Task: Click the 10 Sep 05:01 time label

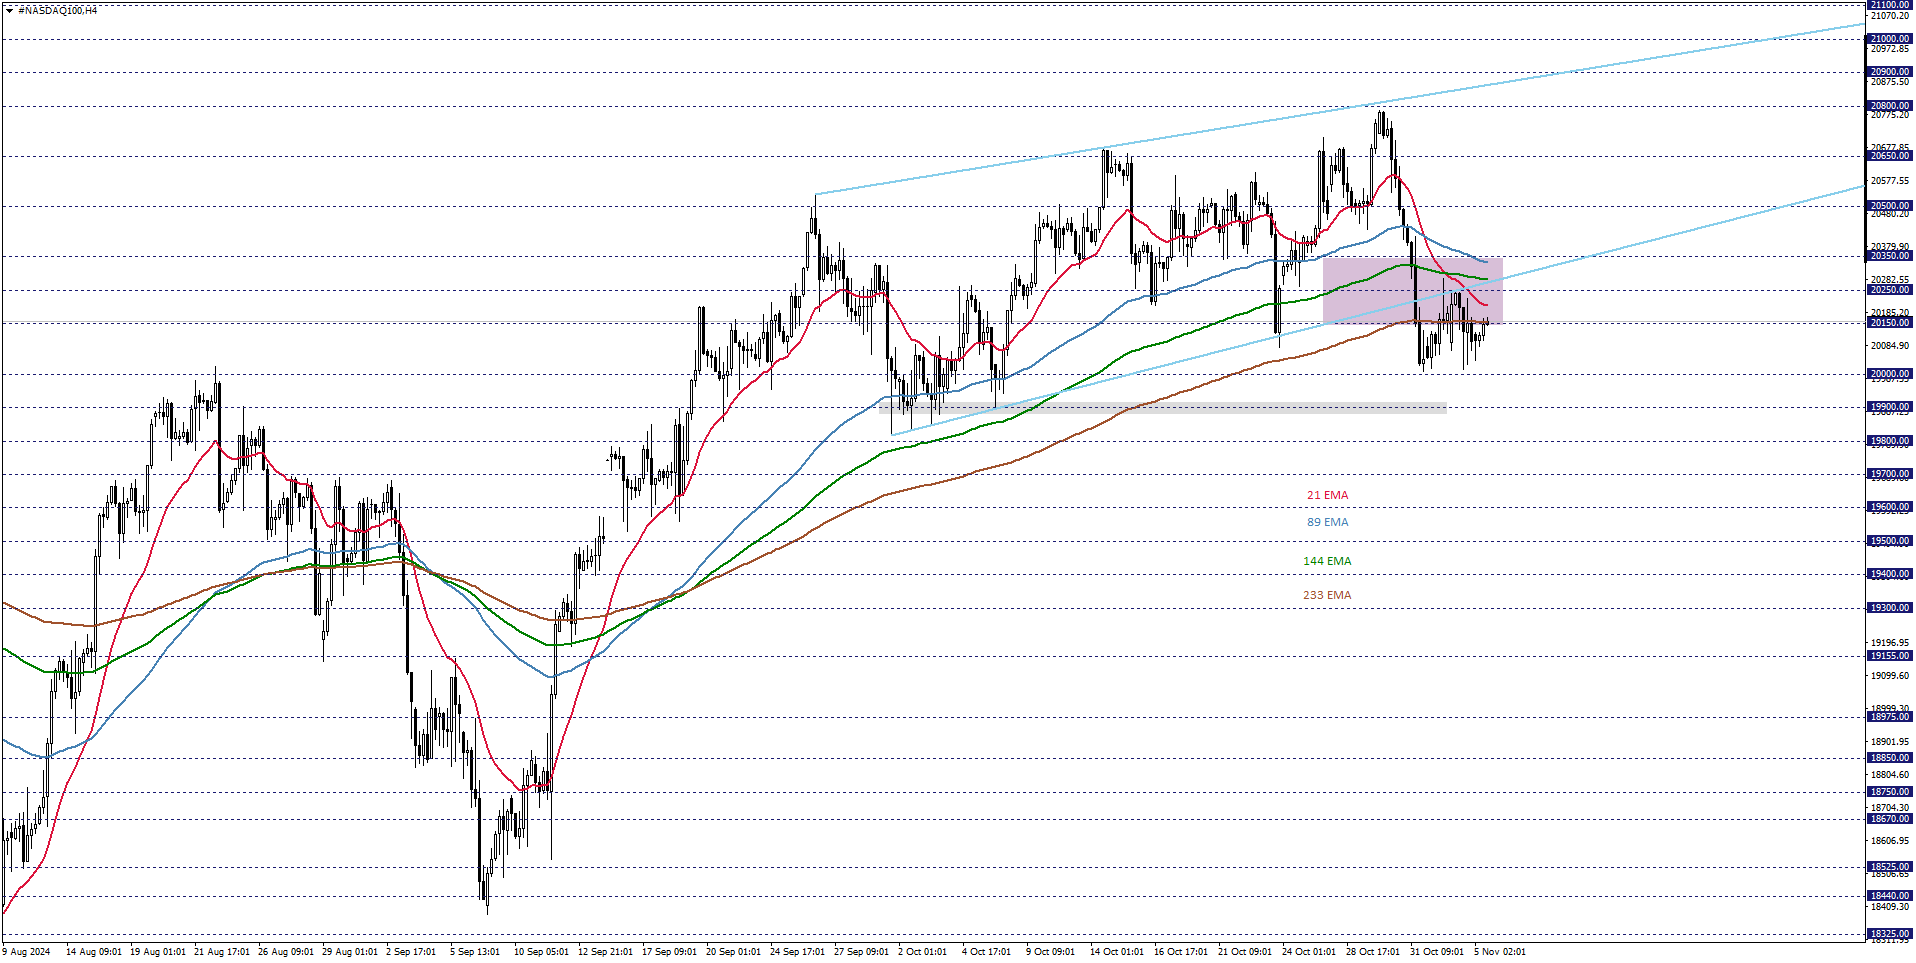Action: (541, 952)
